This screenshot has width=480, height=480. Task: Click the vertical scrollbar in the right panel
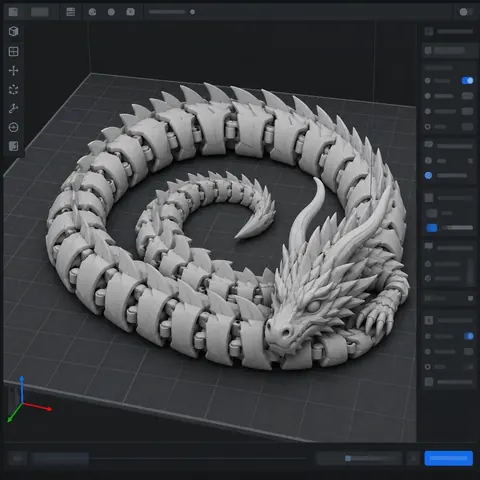[470, 271]
